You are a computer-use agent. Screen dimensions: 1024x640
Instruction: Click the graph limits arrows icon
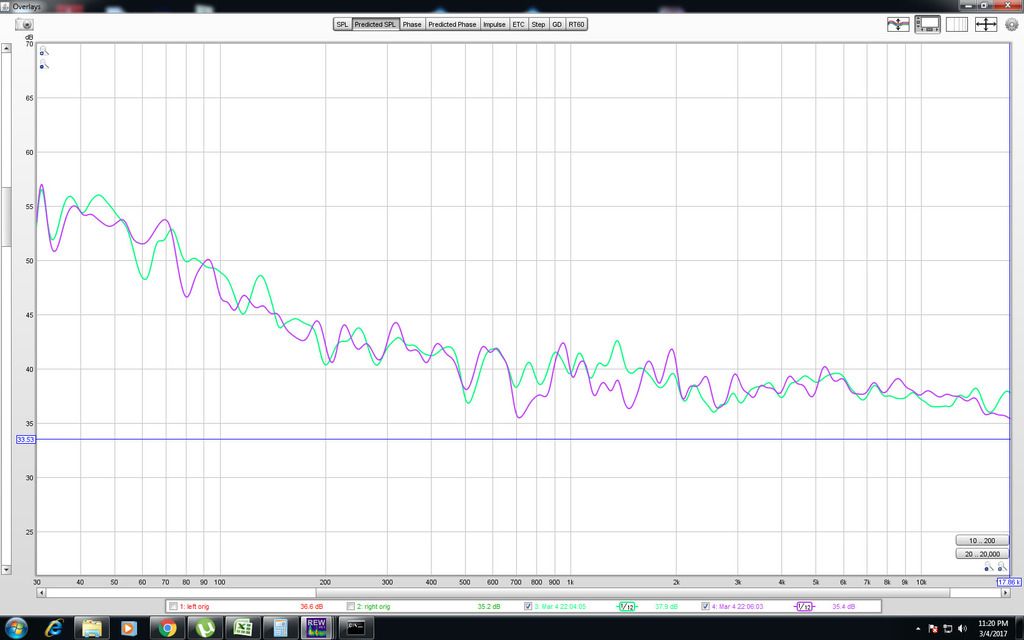(985, 24)
